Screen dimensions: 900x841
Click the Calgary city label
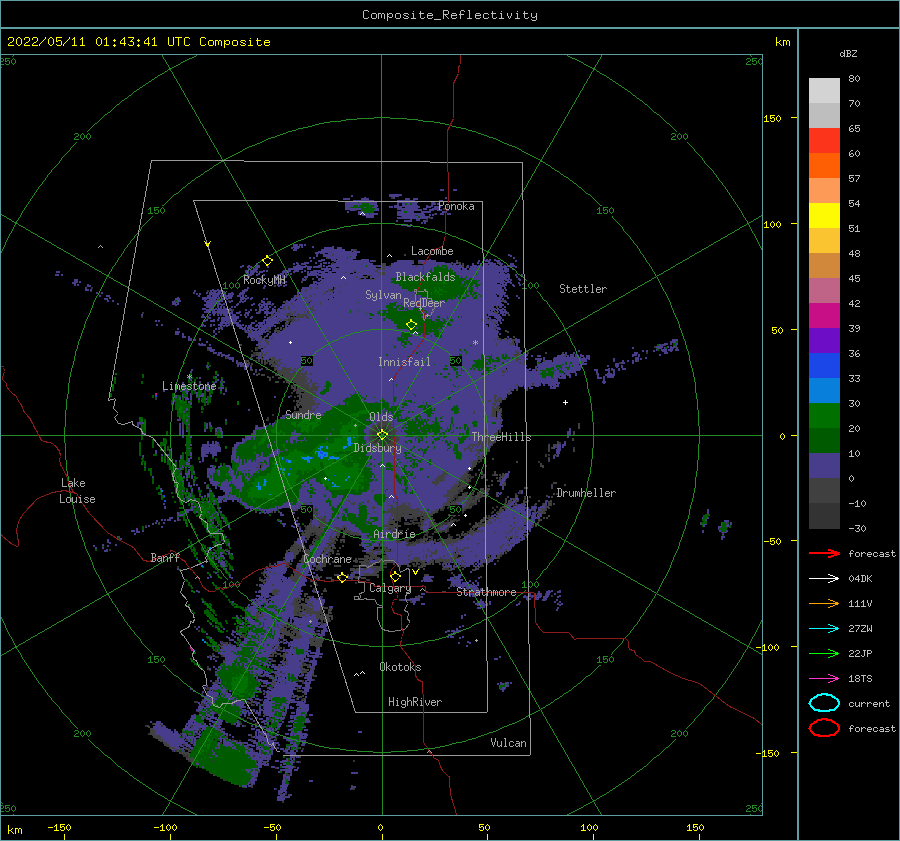[x=390, y=588]
